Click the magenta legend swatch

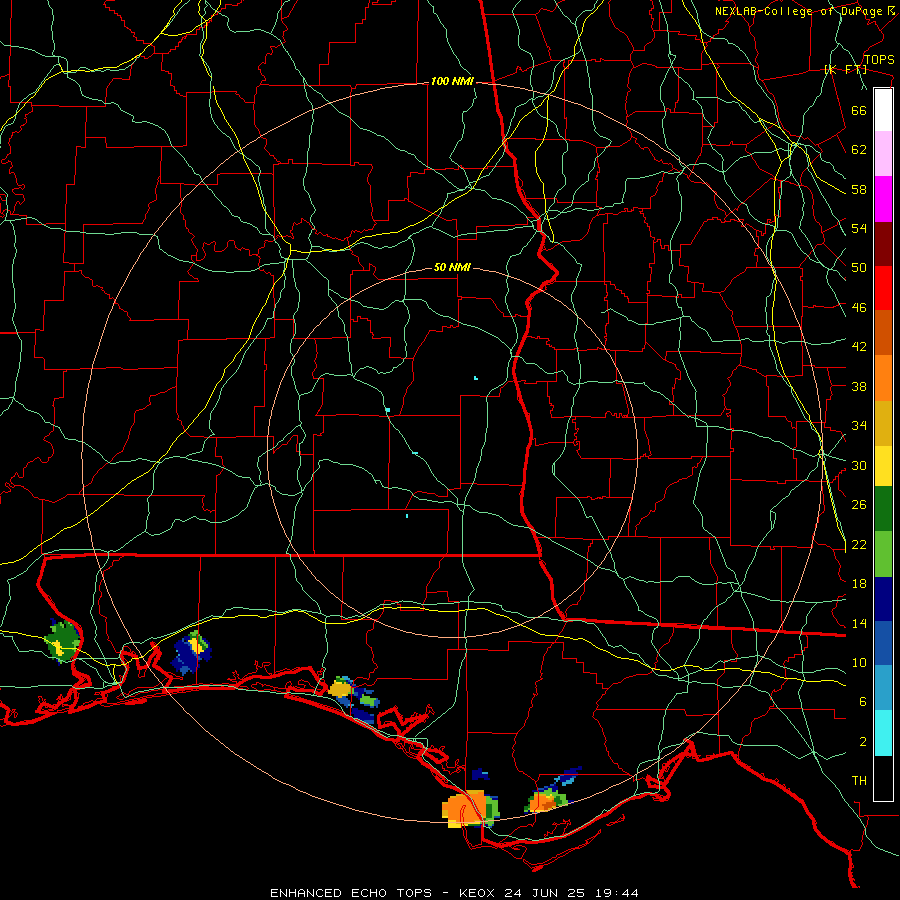pyautogui.click(x=883, y=199)
